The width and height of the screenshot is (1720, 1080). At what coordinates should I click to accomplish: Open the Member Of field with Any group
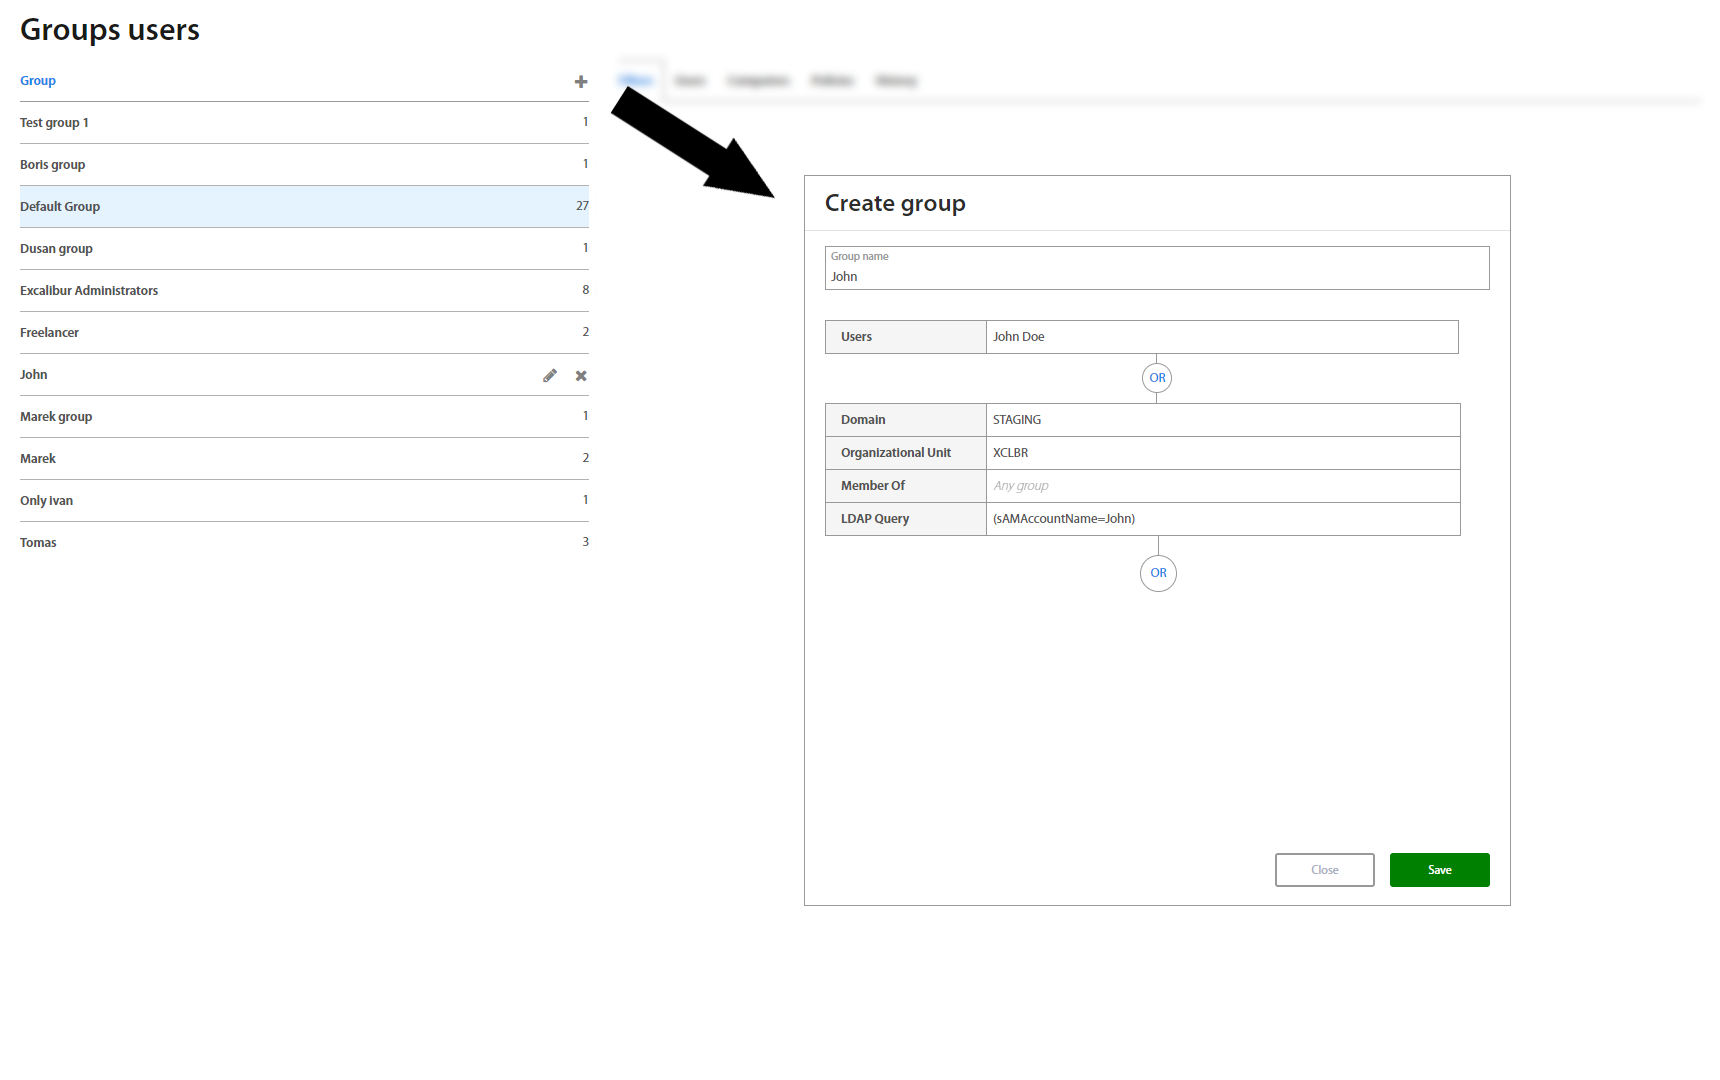(1222, 486)
